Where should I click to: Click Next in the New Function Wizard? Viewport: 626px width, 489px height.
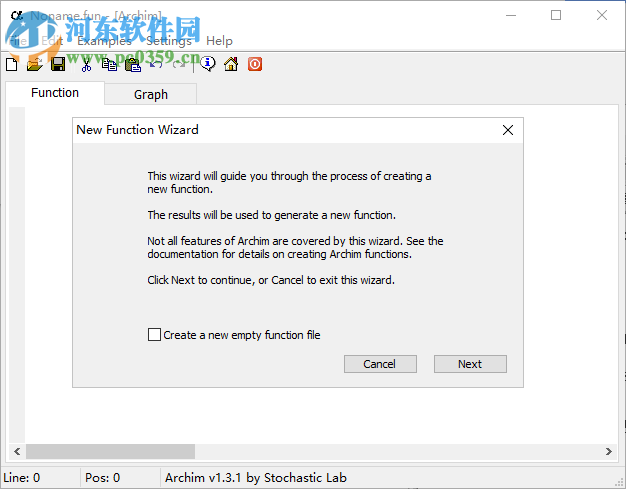[470, 364]
